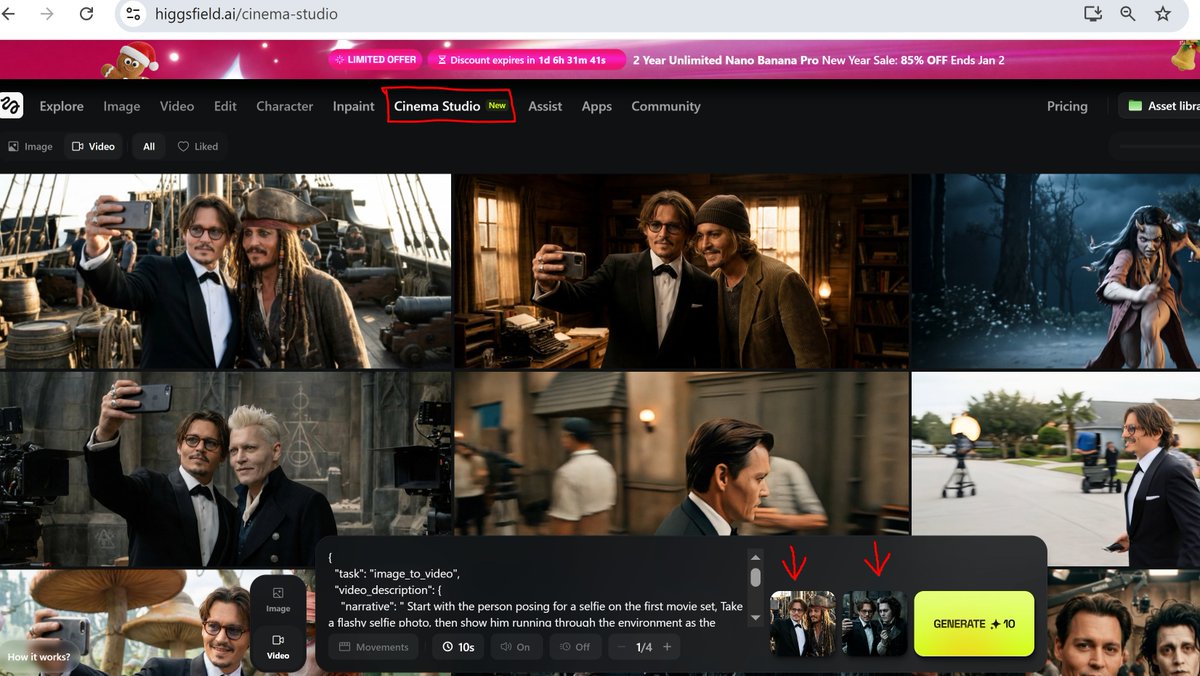Increase generation count with plus

(x=667, y=647)
